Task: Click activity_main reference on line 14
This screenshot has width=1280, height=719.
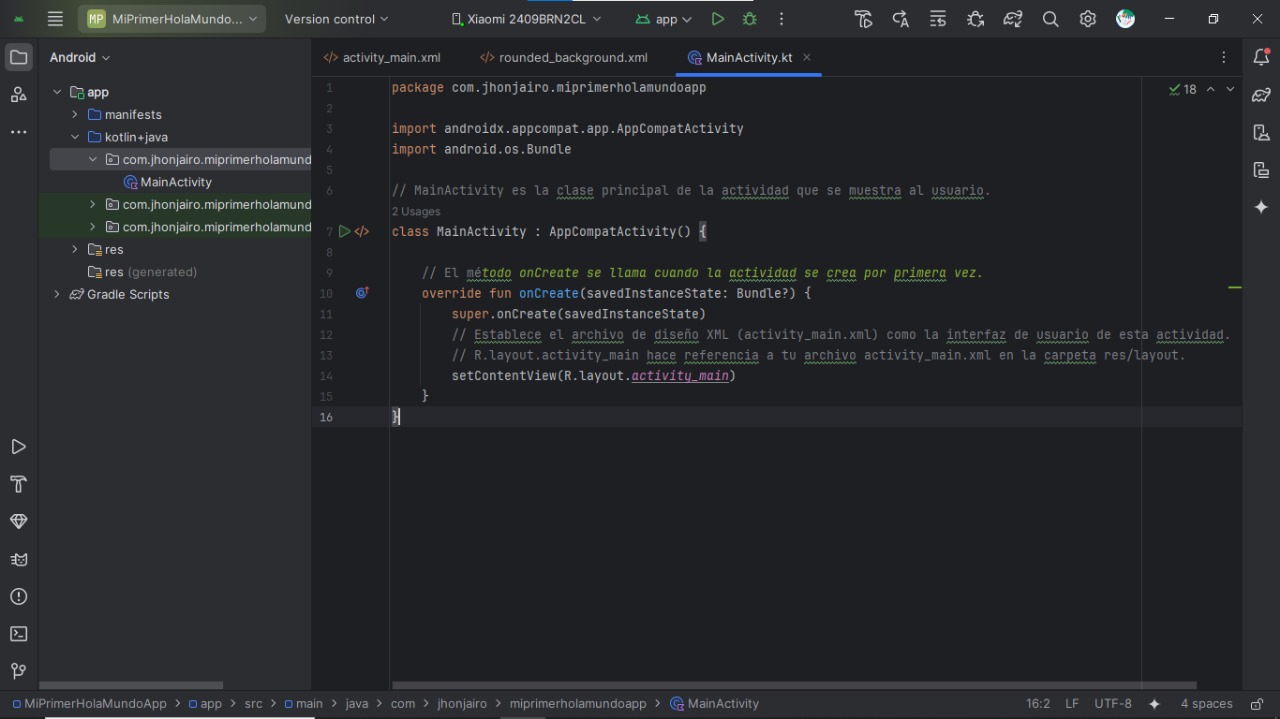Action: click(x=680, y=376)
